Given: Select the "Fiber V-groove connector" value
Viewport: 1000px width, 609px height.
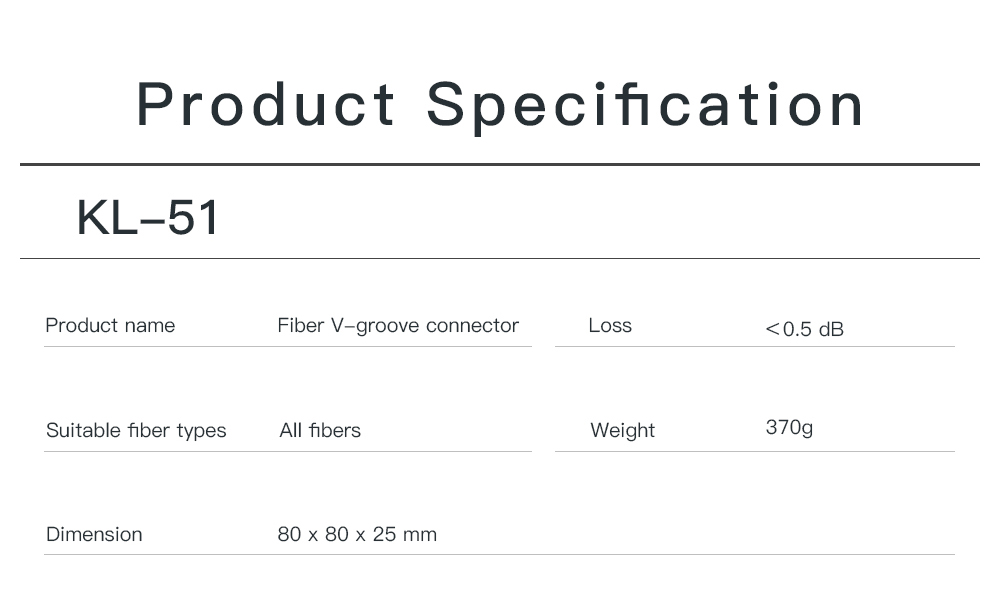Looking at the screenshot, I should pos(398,325).
